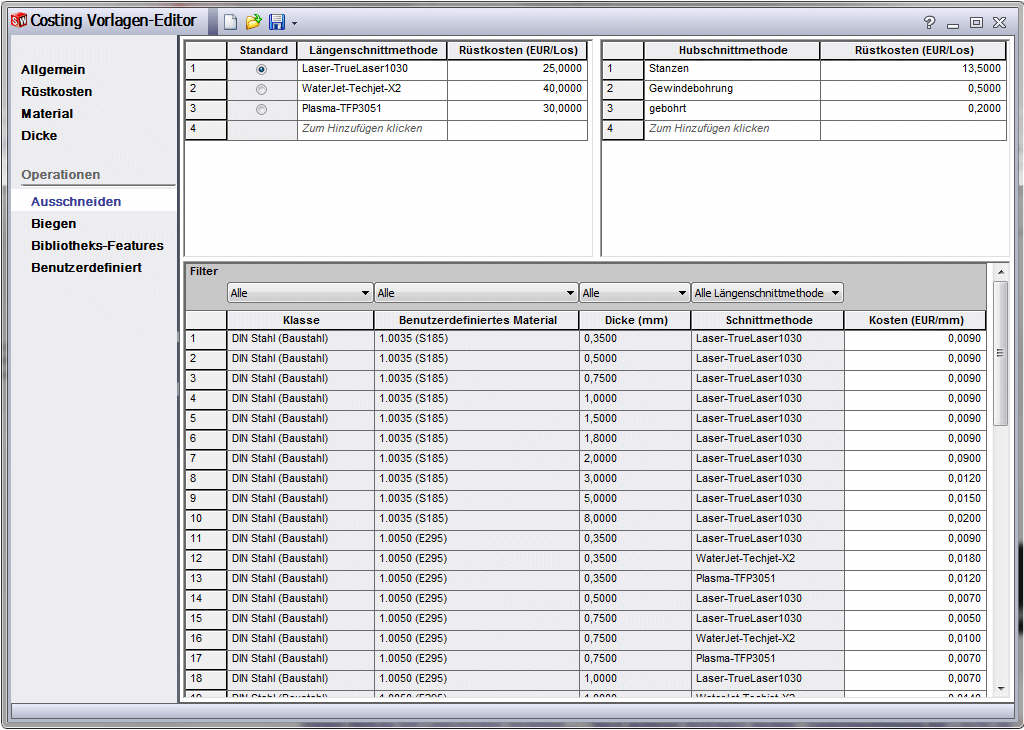Click 1.0050 (E295) material in row 11
The height and width of the screenshot is (730, 1024).
pos(476,539)
